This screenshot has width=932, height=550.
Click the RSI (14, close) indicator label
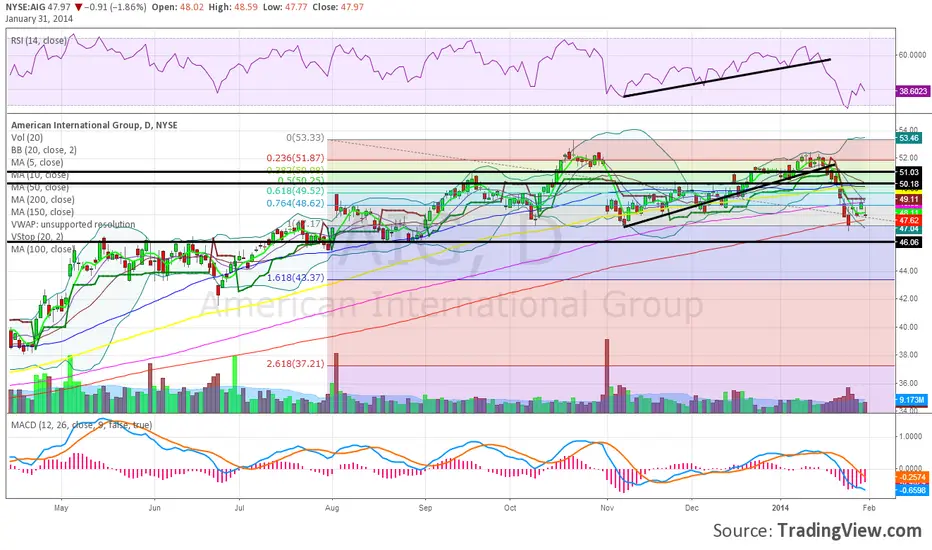click(x=39, y=40)
